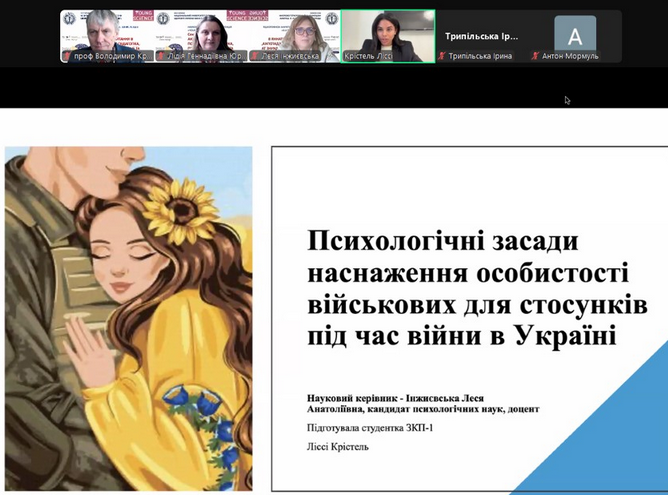Click muted mic icon beside Трипільська Ірина label

[x=442, y=56]
